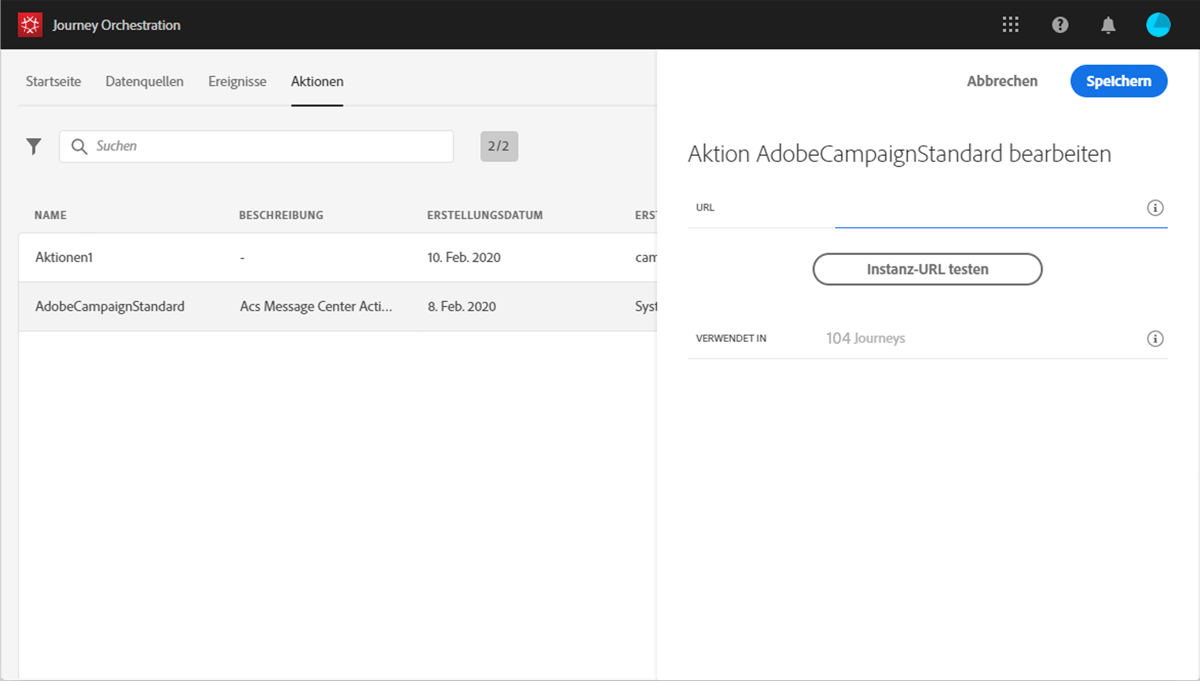Show info for Verwendet in row
The height and width of the screenshot is (681, 1200).
click(x=1155, y=339)
